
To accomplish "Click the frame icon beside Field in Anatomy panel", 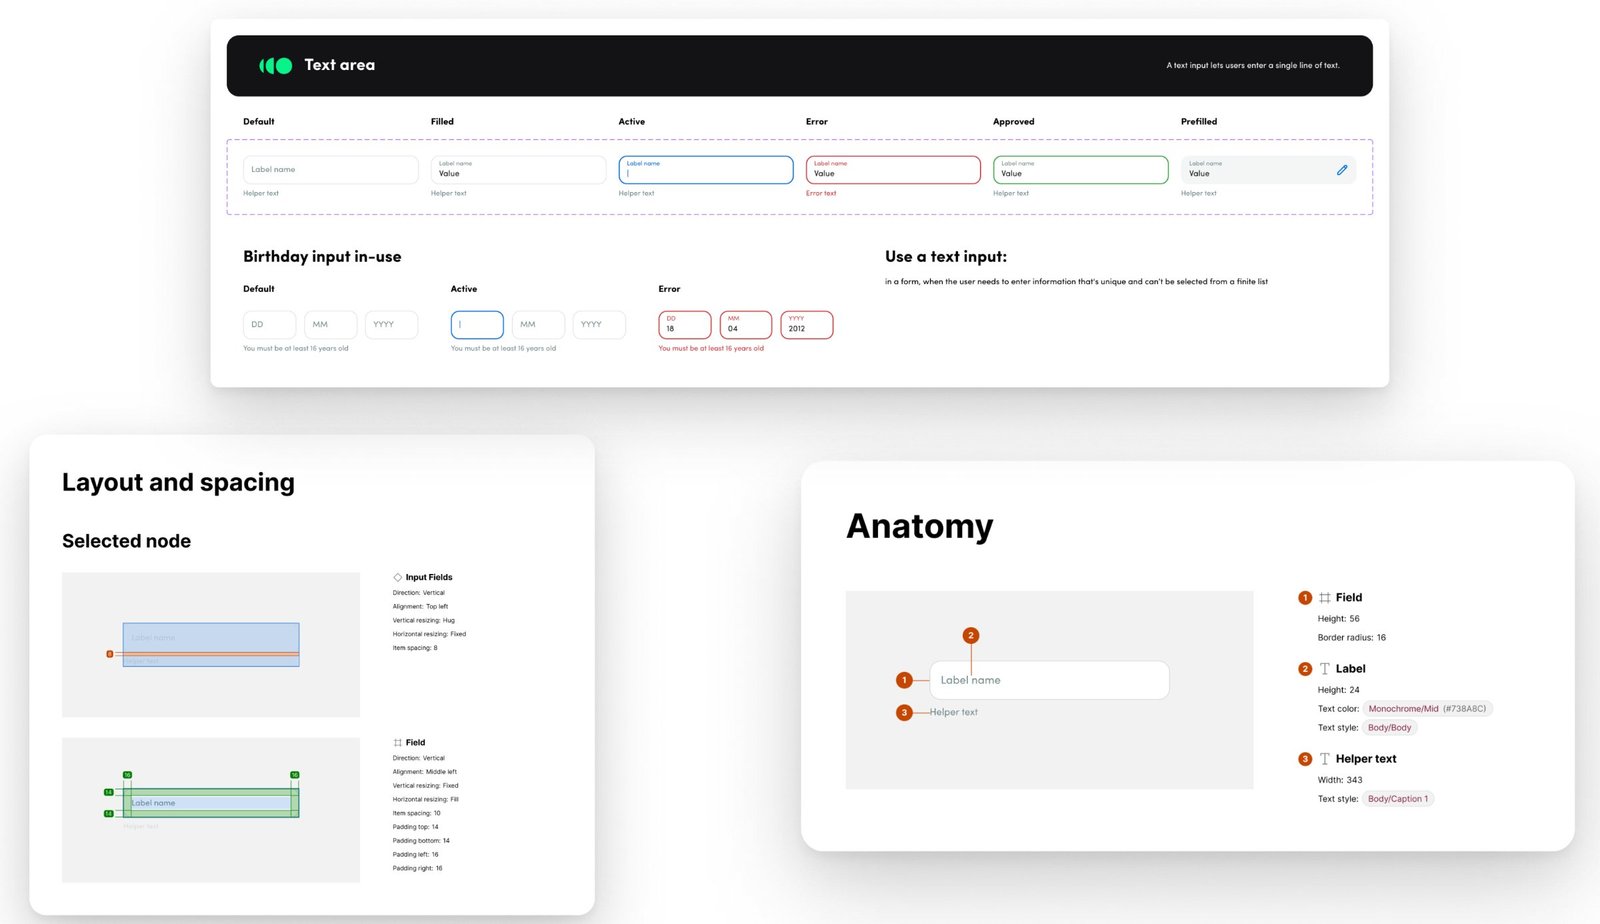I will (x=1325, y=598).
